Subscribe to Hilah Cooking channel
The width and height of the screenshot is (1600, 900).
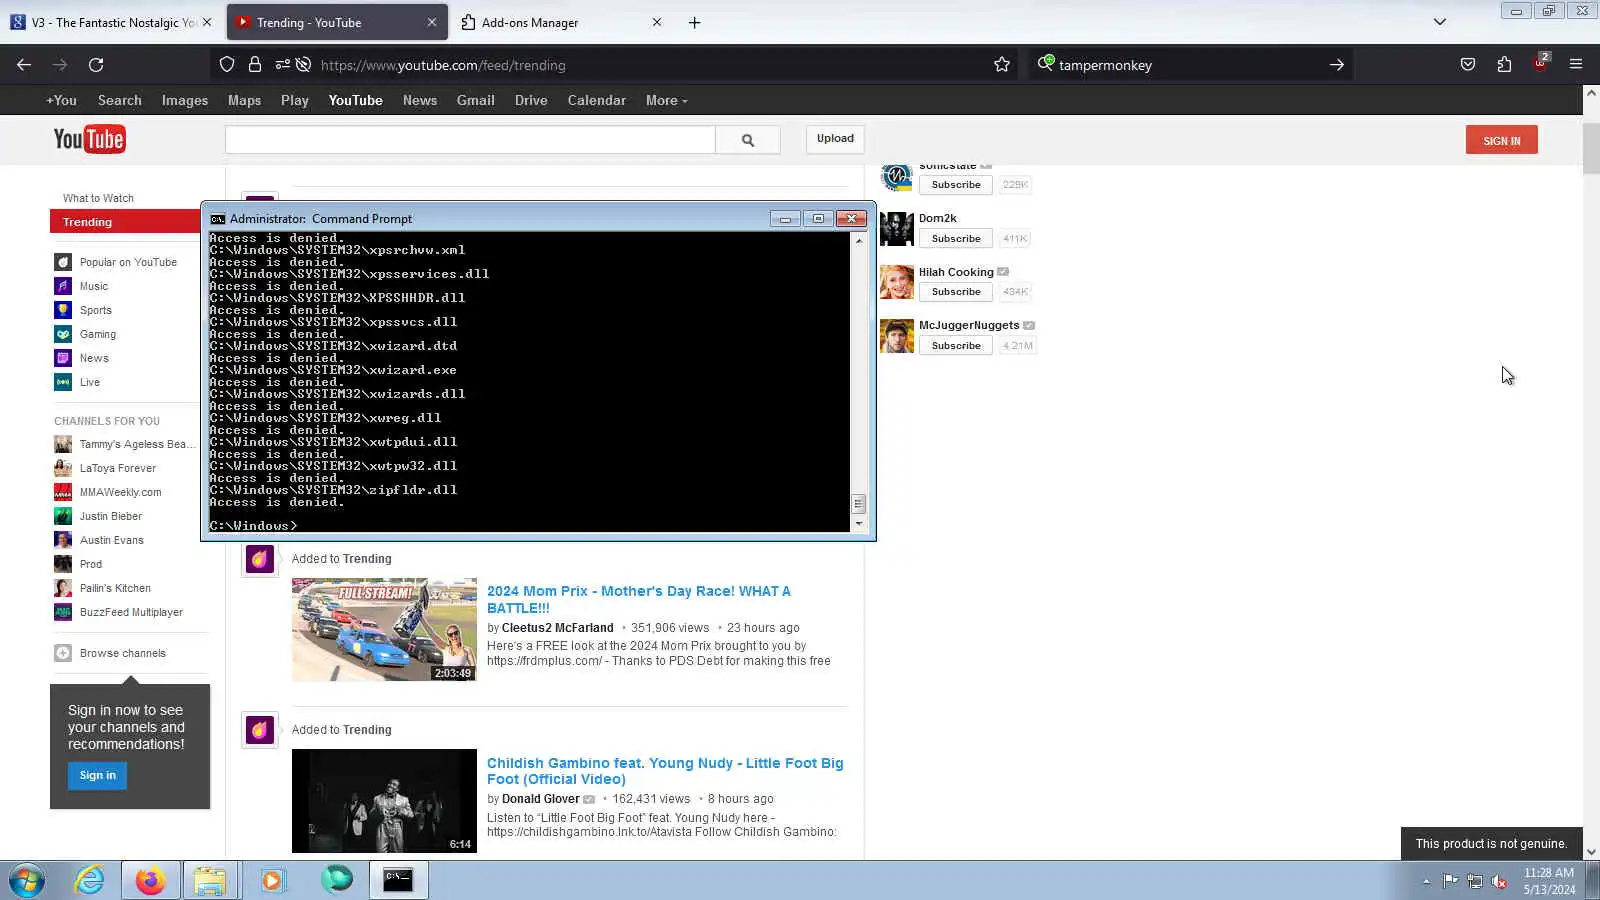click(956, 292)
